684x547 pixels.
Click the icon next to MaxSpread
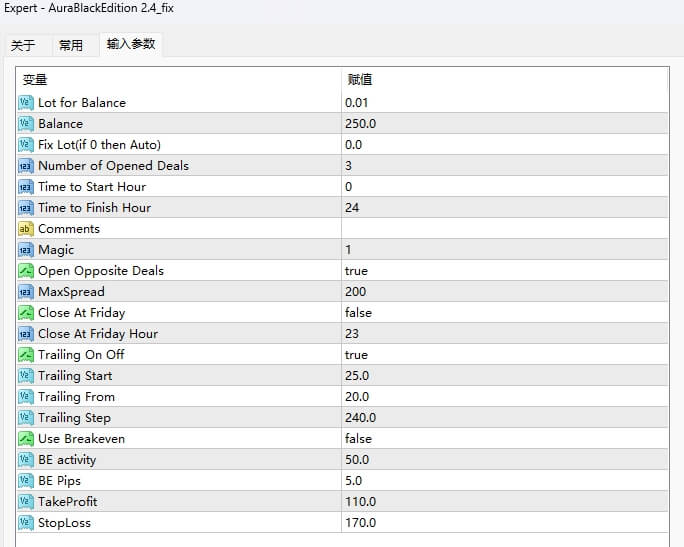click(x=26, y=292)
